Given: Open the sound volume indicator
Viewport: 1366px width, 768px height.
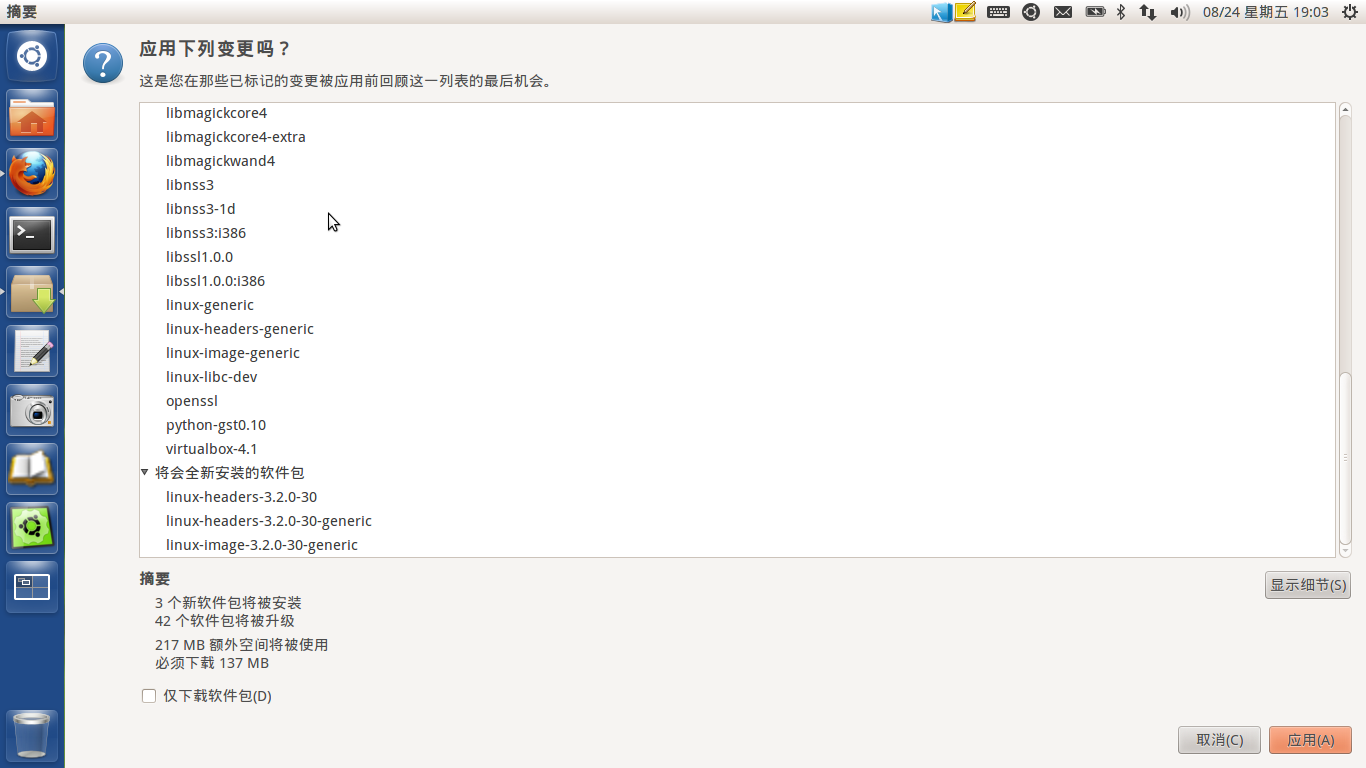Looking at the screenshot, I should coord(1180,12).
